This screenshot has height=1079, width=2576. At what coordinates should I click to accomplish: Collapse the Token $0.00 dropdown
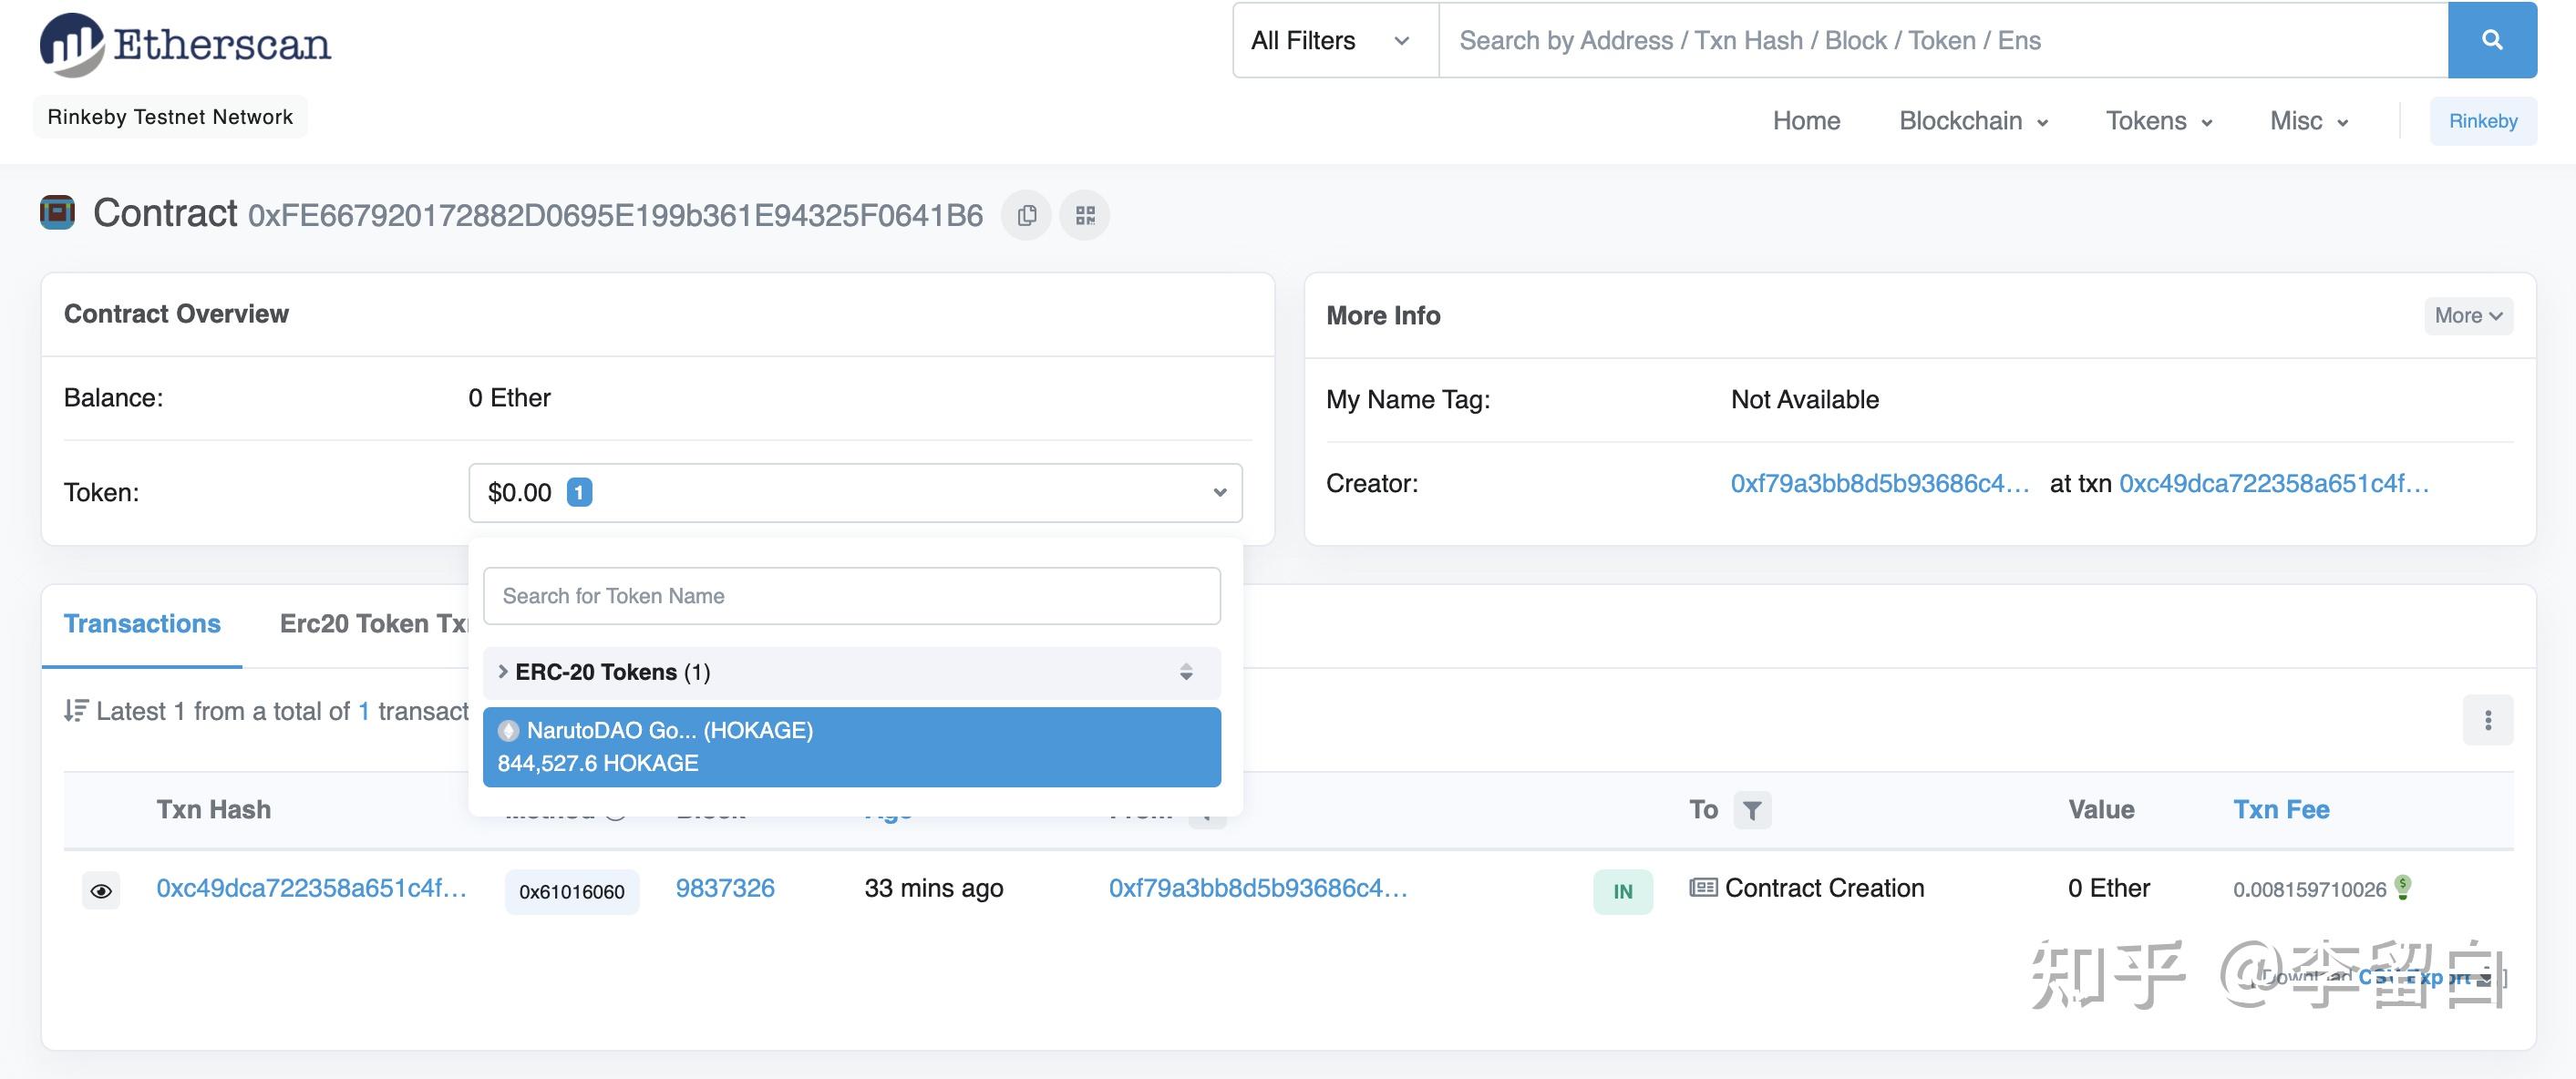[854, 492]
